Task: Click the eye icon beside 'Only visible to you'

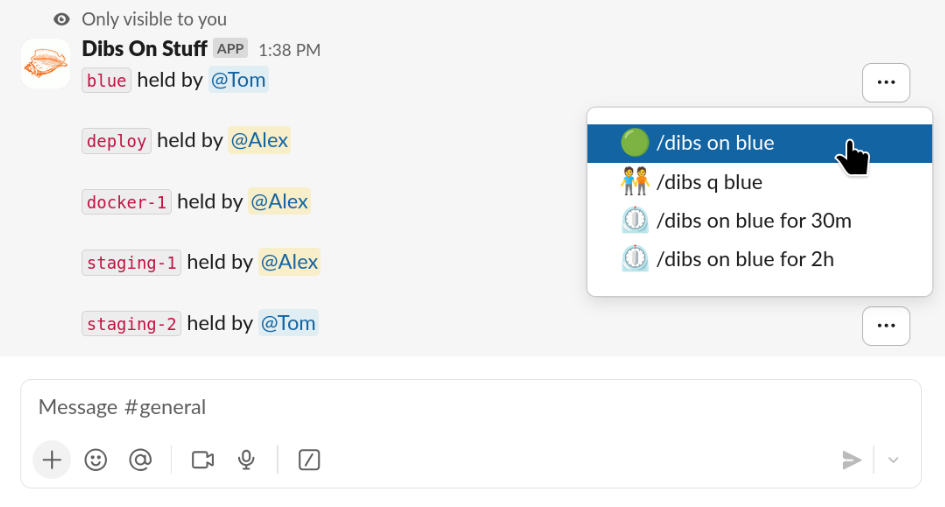Action: tap(61, 19)
